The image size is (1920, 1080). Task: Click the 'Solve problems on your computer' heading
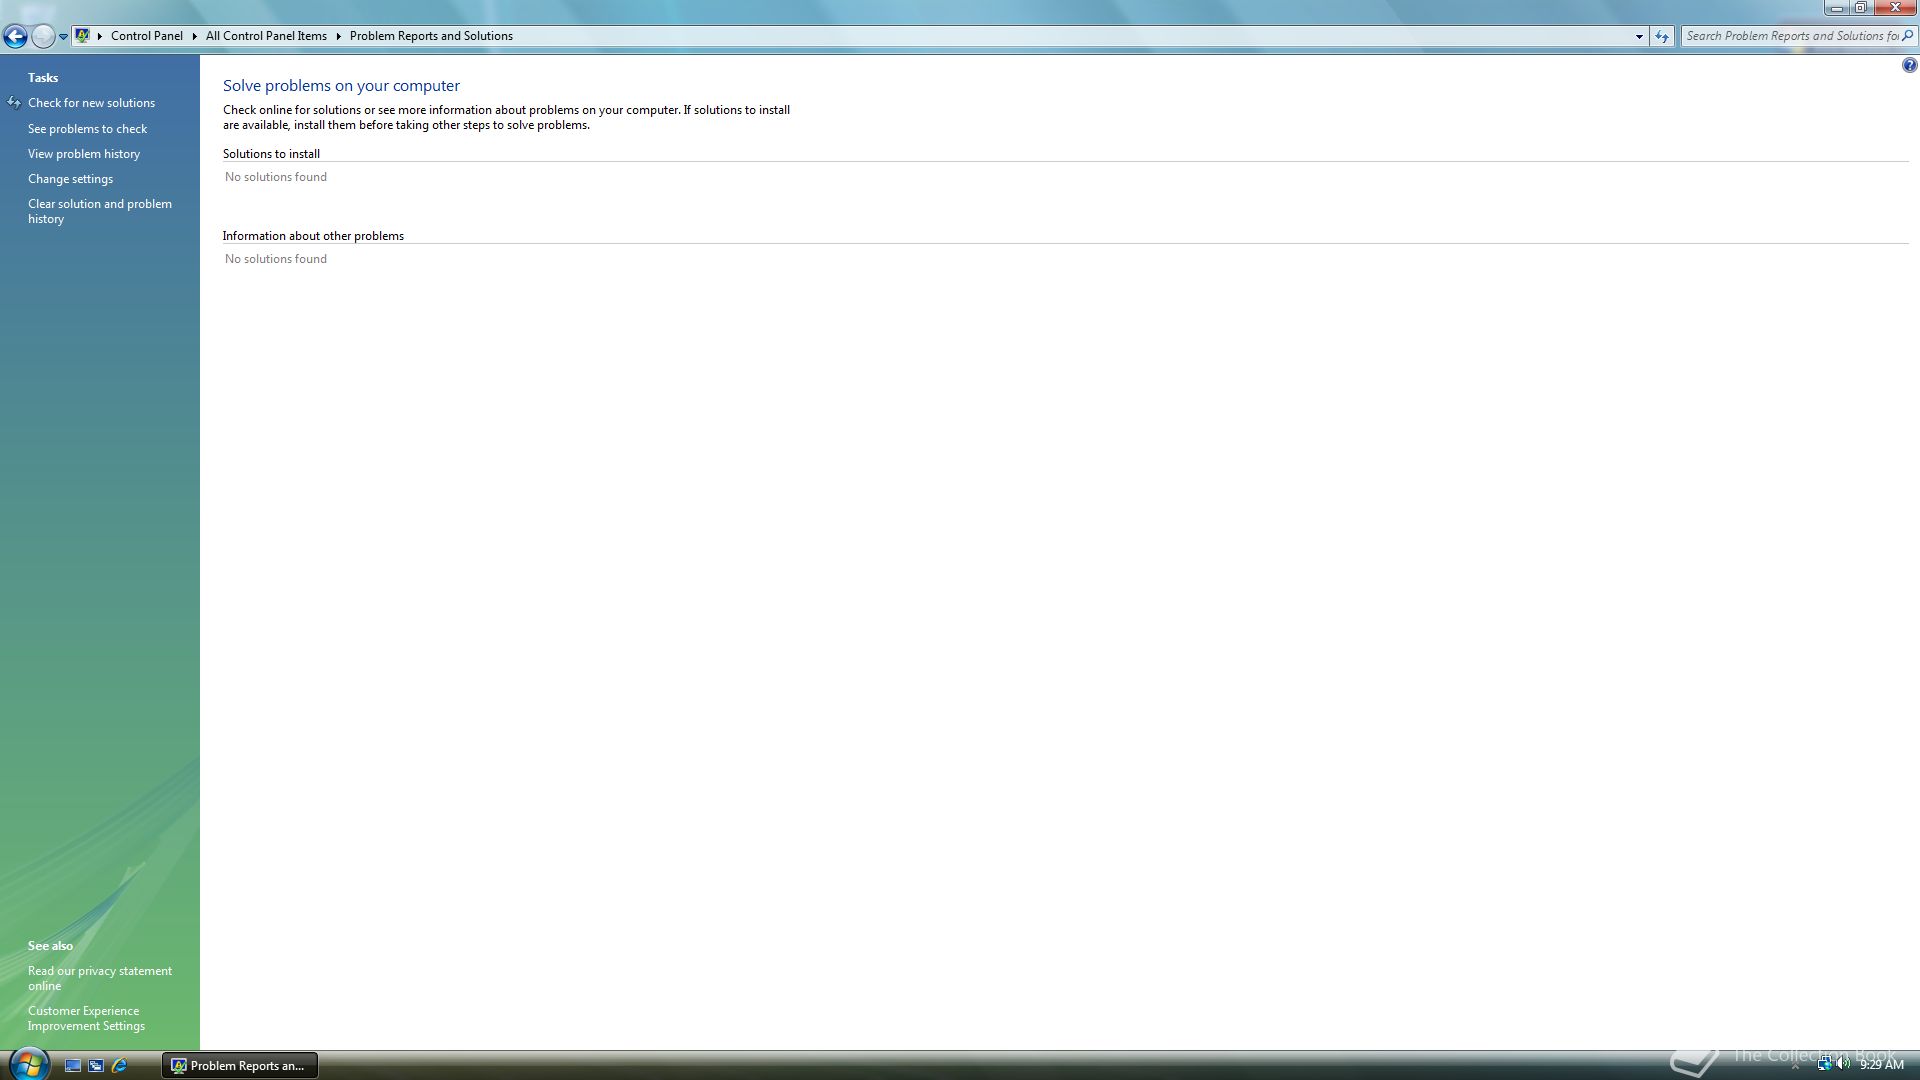coord(341,86)
